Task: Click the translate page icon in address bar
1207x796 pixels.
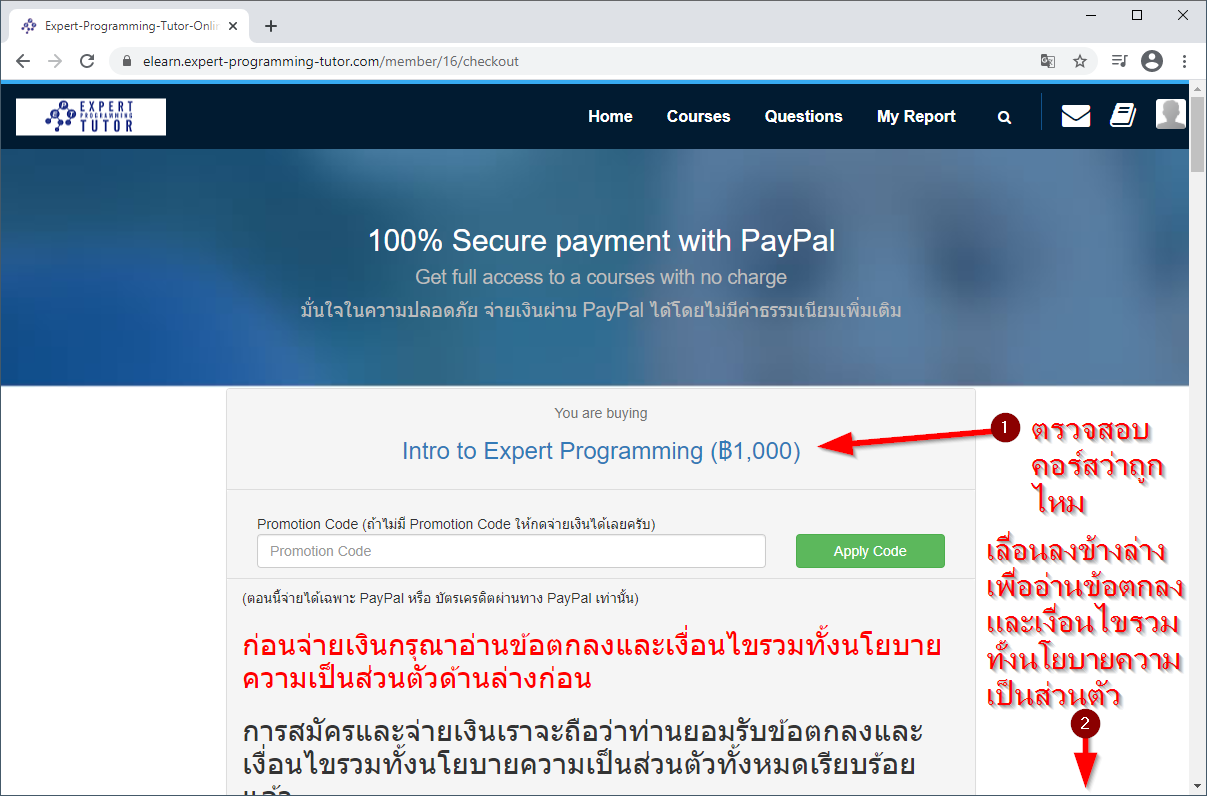Action: point(1047,61)
